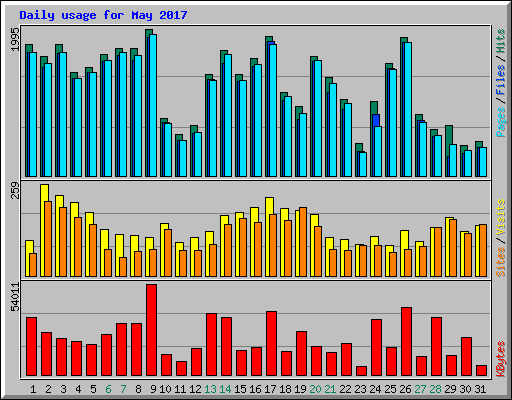Click day 31 on the date axis

480,389
